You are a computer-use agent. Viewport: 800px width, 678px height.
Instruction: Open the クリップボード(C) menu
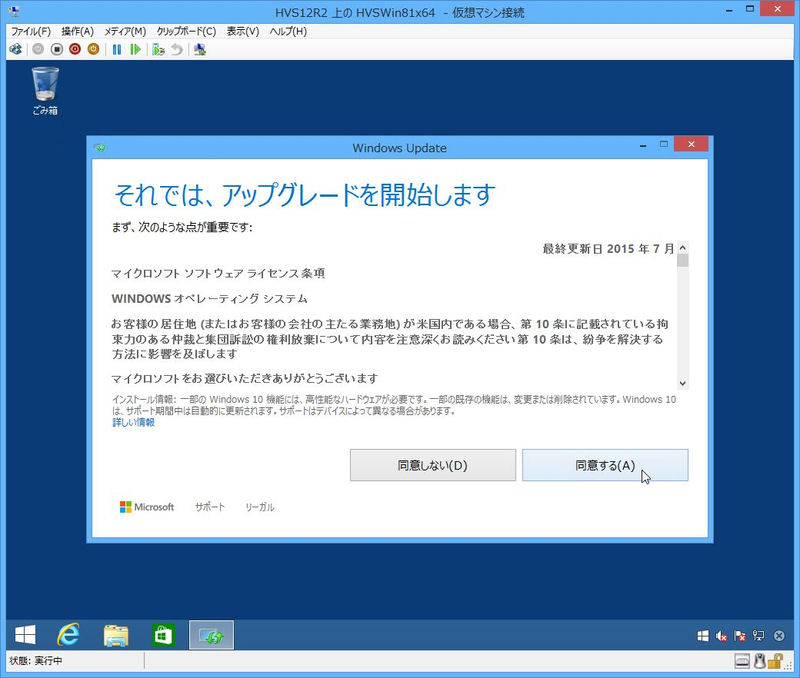(186, 31)
